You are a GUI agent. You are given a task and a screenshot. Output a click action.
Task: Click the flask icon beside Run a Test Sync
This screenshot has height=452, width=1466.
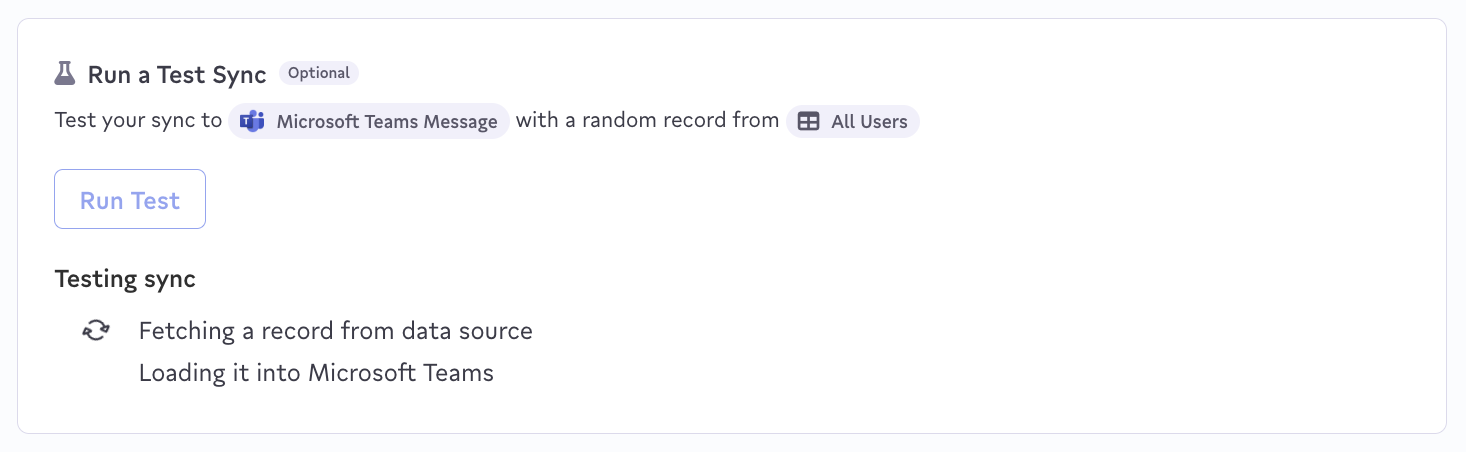coord(65,74)
